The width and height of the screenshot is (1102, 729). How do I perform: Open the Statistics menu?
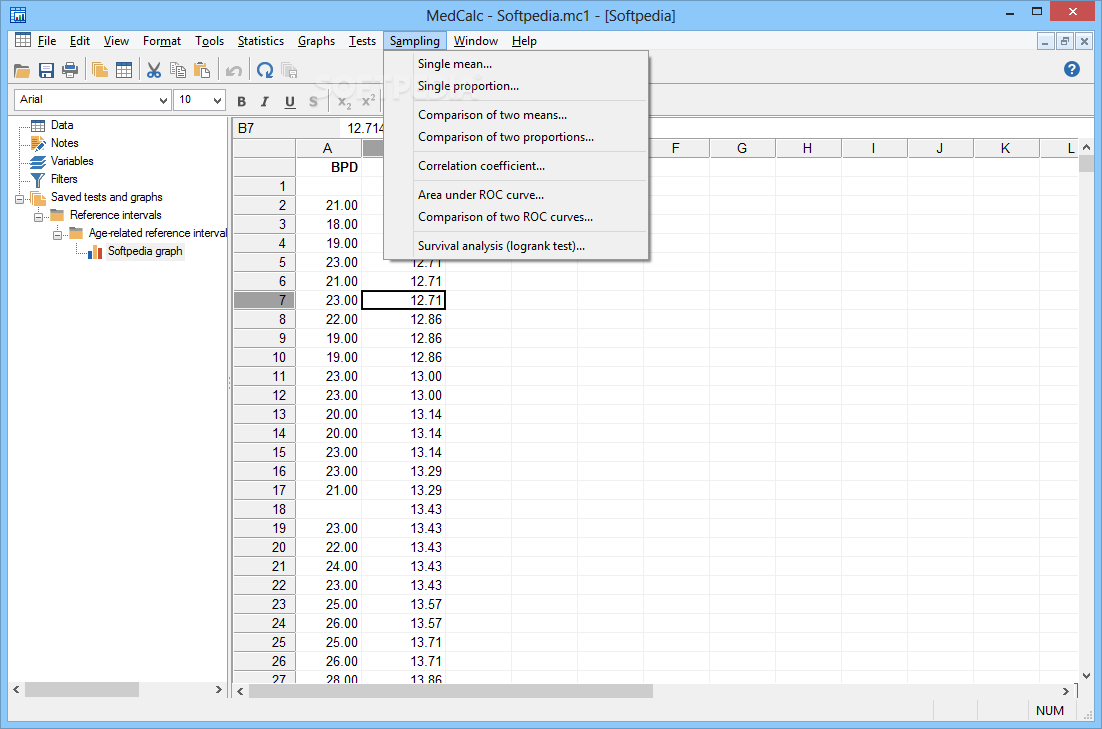(x=261, y=41)
